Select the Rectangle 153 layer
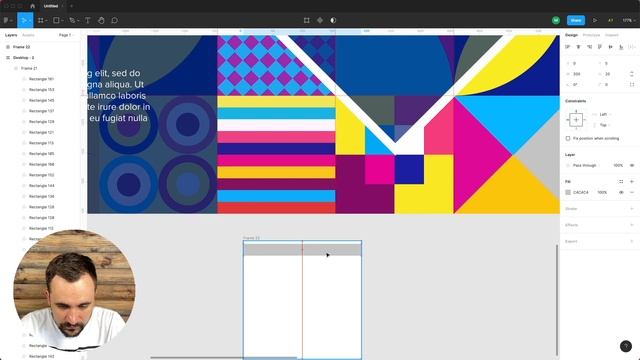This screenshot has height=360, width=640. pos(40,89)
